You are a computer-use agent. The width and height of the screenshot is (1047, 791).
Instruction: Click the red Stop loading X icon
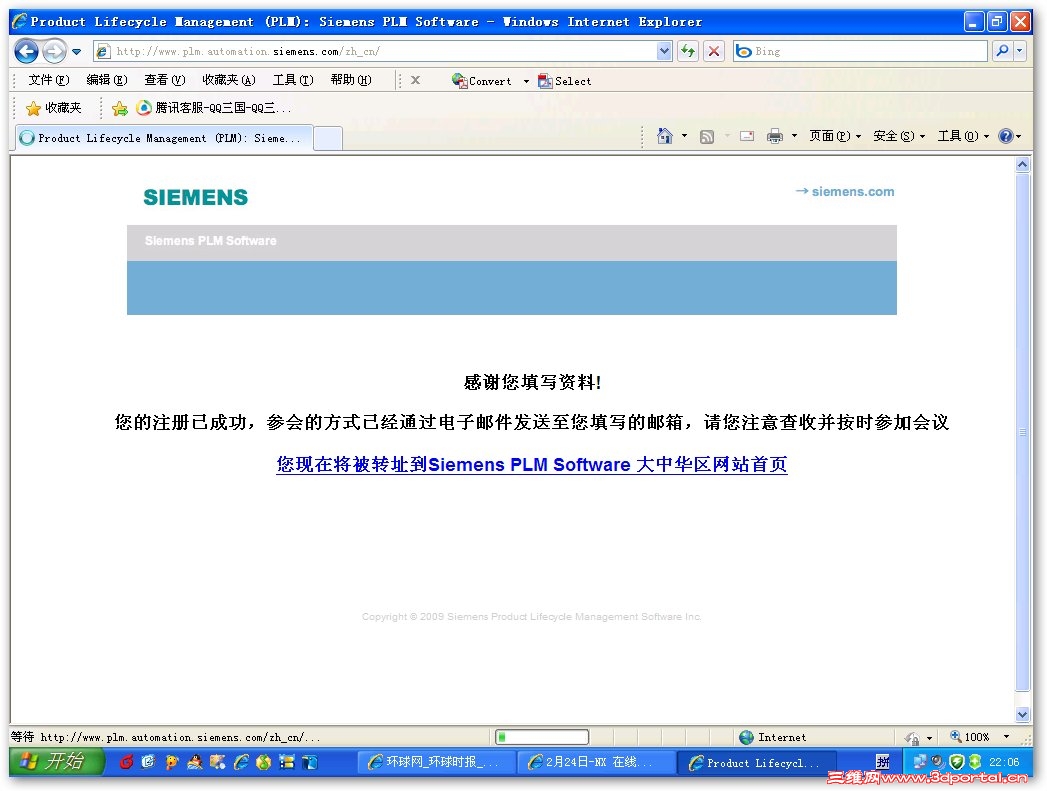(x=714, y=51)
